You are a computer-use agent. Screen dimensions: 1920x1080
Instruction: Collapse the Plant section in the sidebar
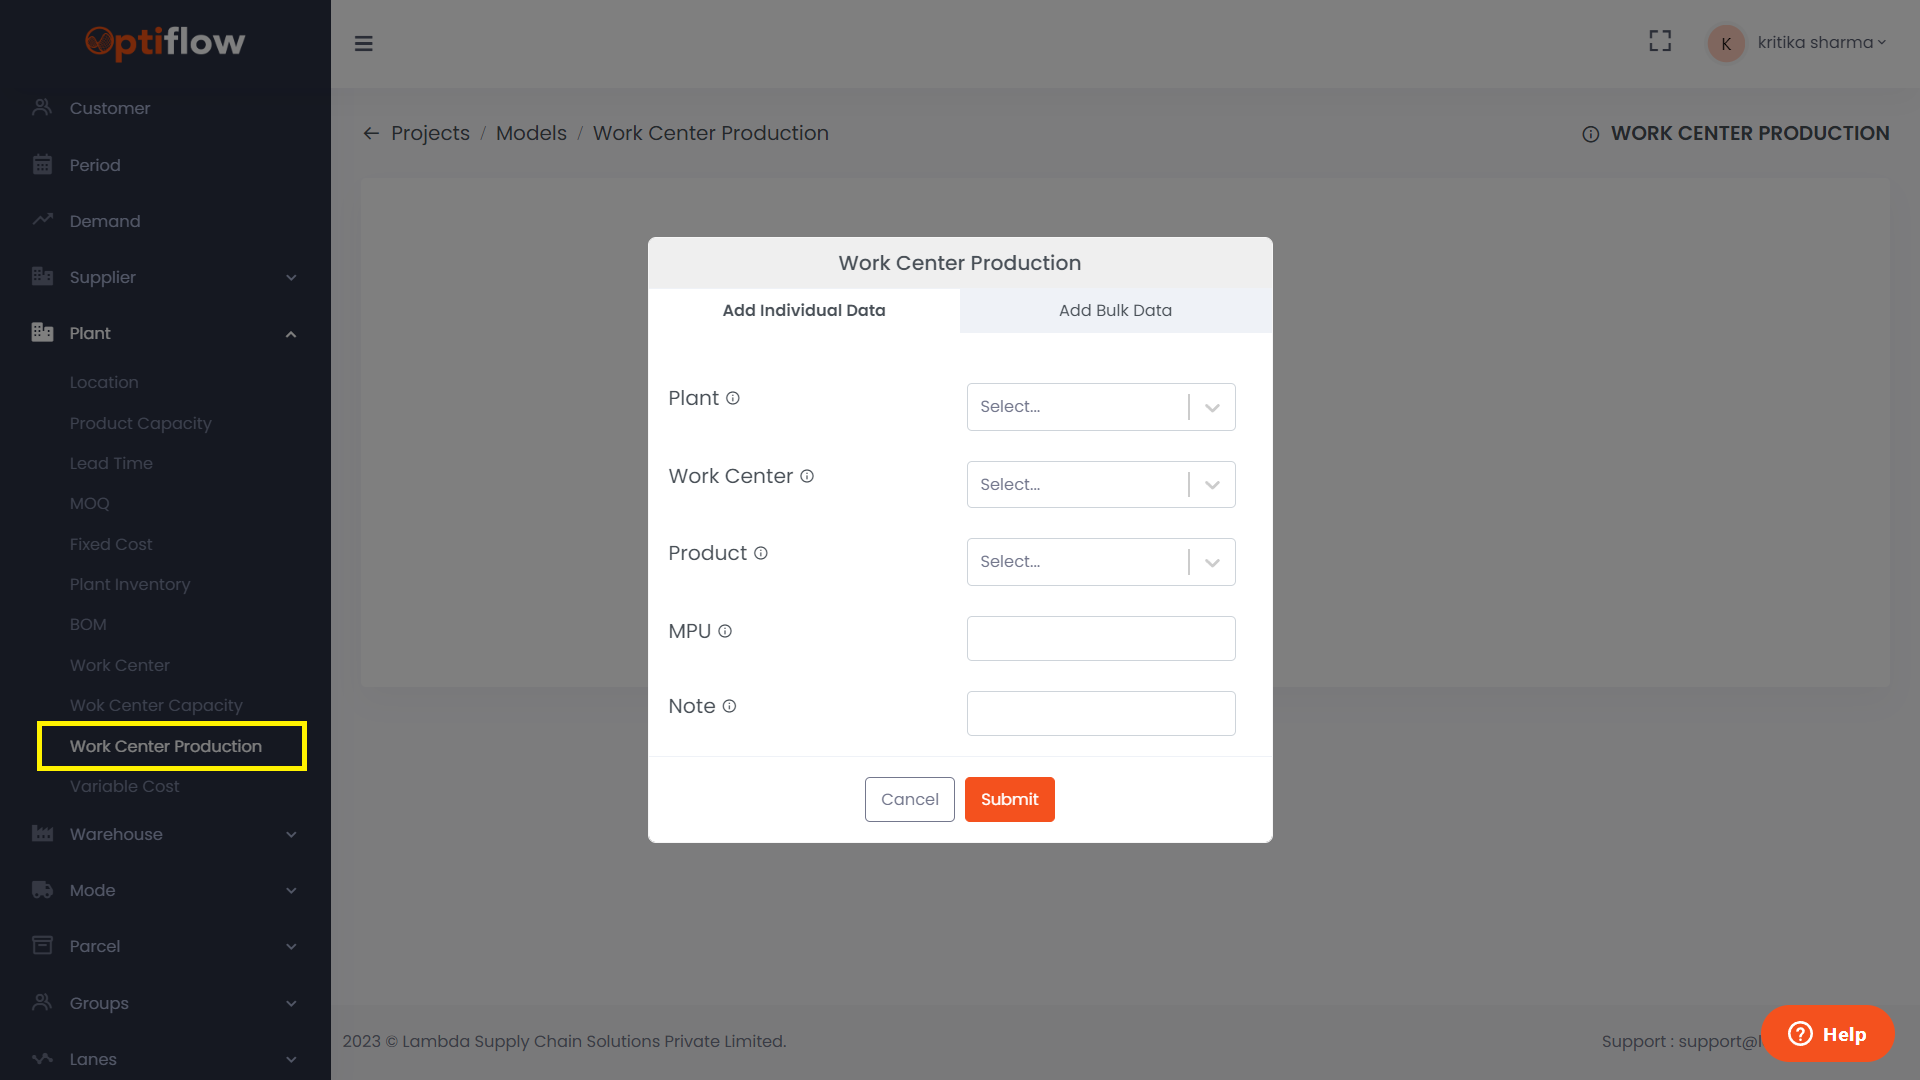(x=291, y=333)
